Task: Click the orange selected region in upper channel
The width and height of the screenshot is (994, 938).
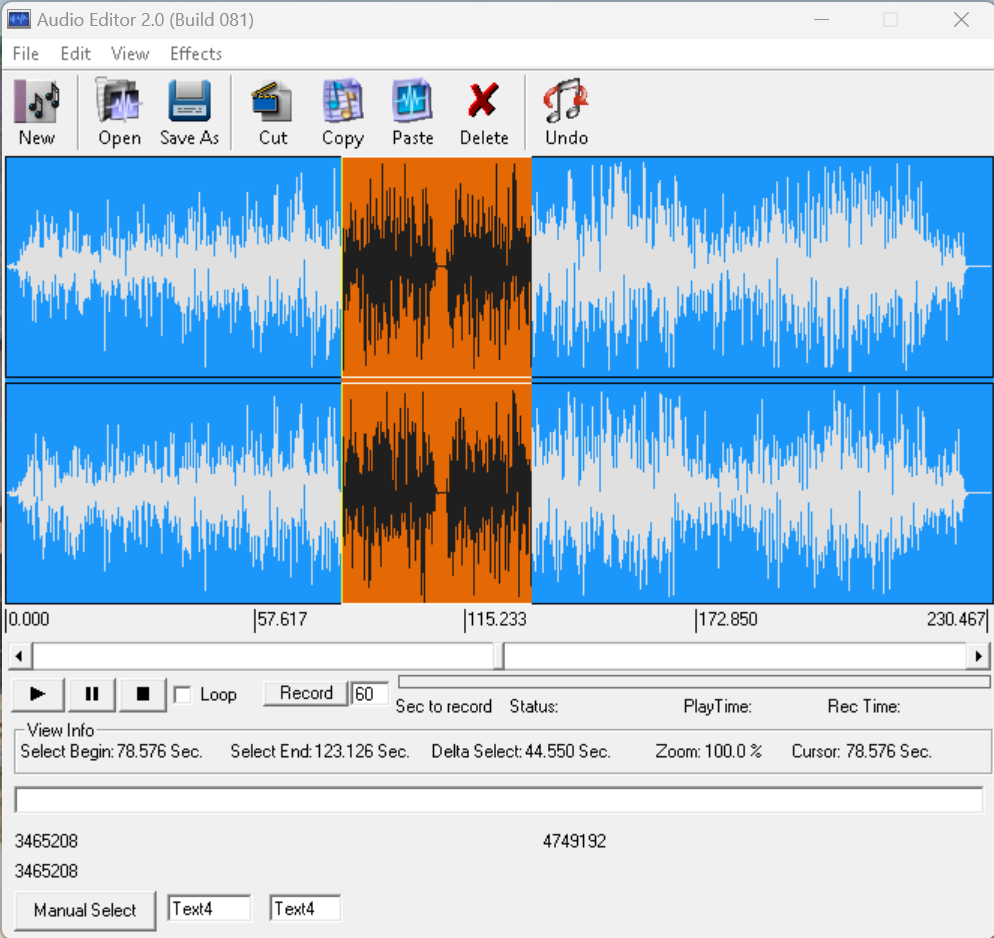Action: [x=436, y=267]
